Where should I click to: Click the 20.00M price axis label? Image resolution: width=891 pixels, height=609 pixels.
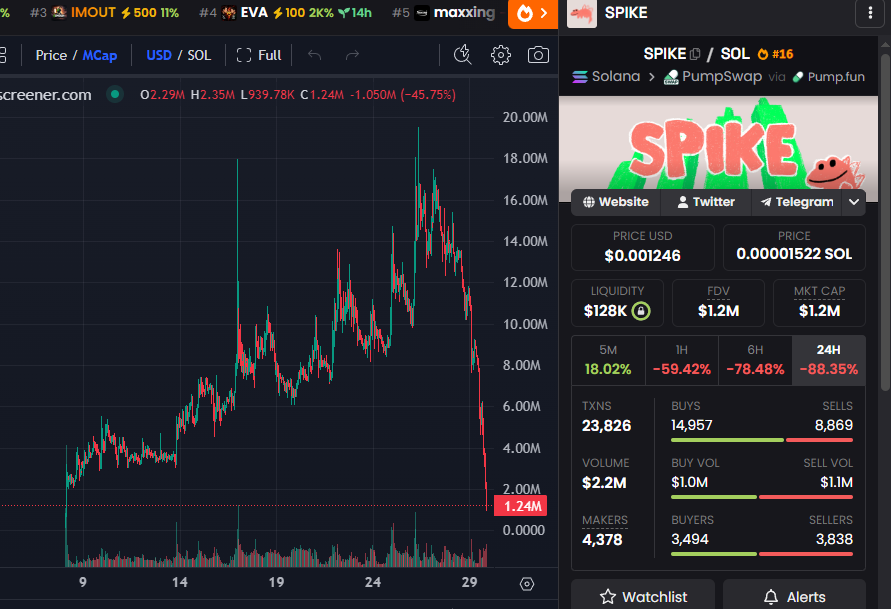[525, 117]
